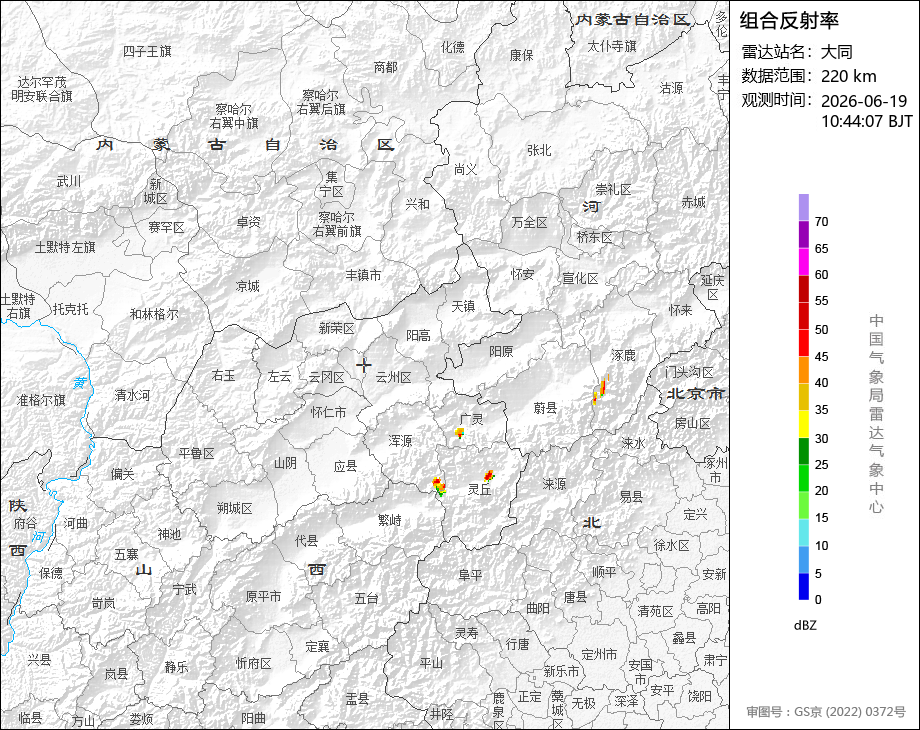Click the "组合反射率" title
This screenshot has height=730, width=920.
tap(789, 21)
